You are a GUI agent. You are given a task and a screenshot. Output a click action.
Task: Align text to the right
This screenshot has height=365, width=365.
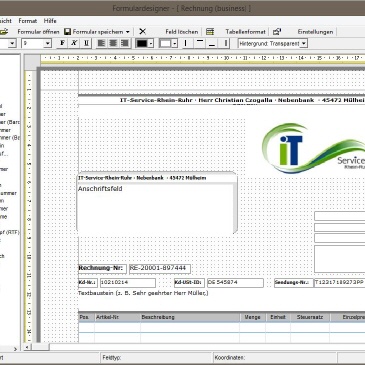point(125,43)
